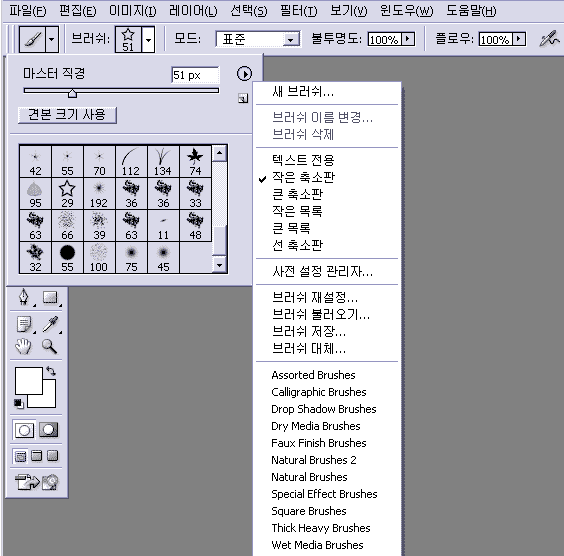The width and height of the screenshot is (564, 556).
Task: Swap foreground and background colors
Action: (x=51, y=371)
